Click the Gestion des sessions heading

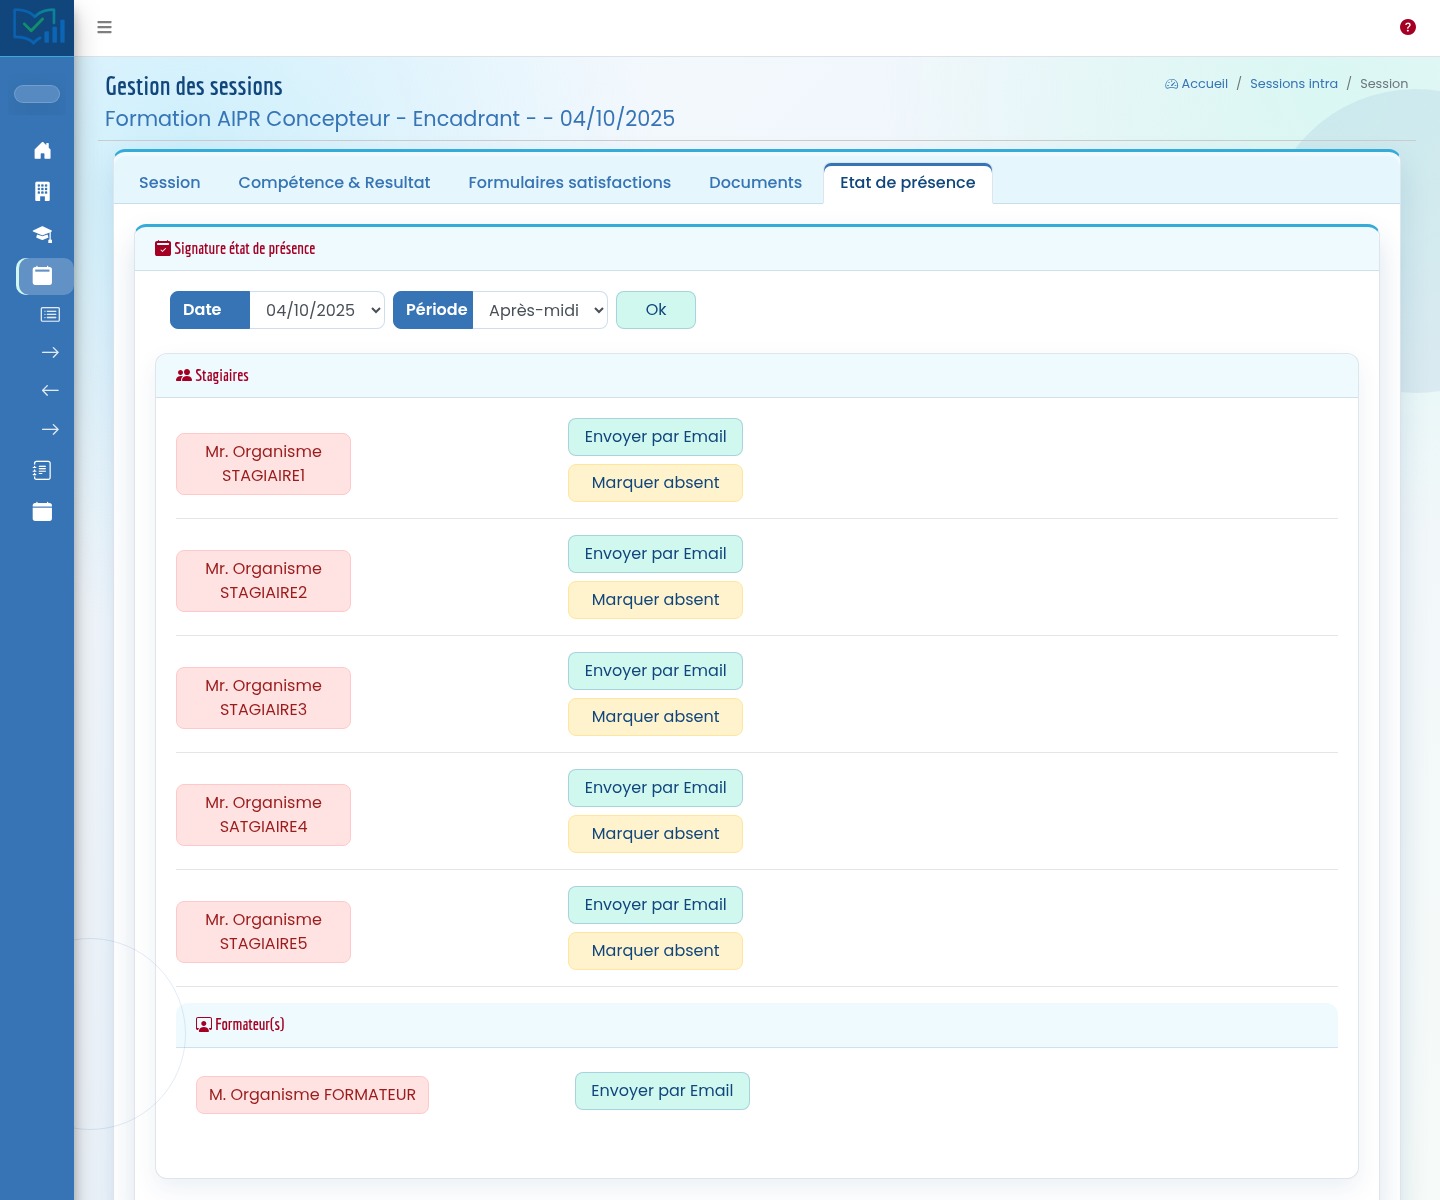click(194, 86)
